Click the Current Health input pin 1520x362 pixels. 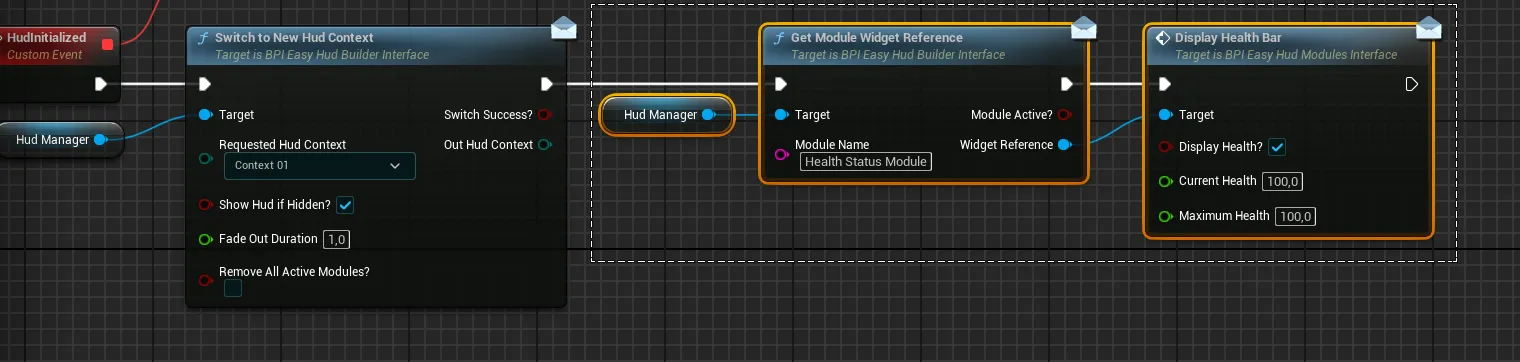pyautogui.click(x=1165, y=182)
